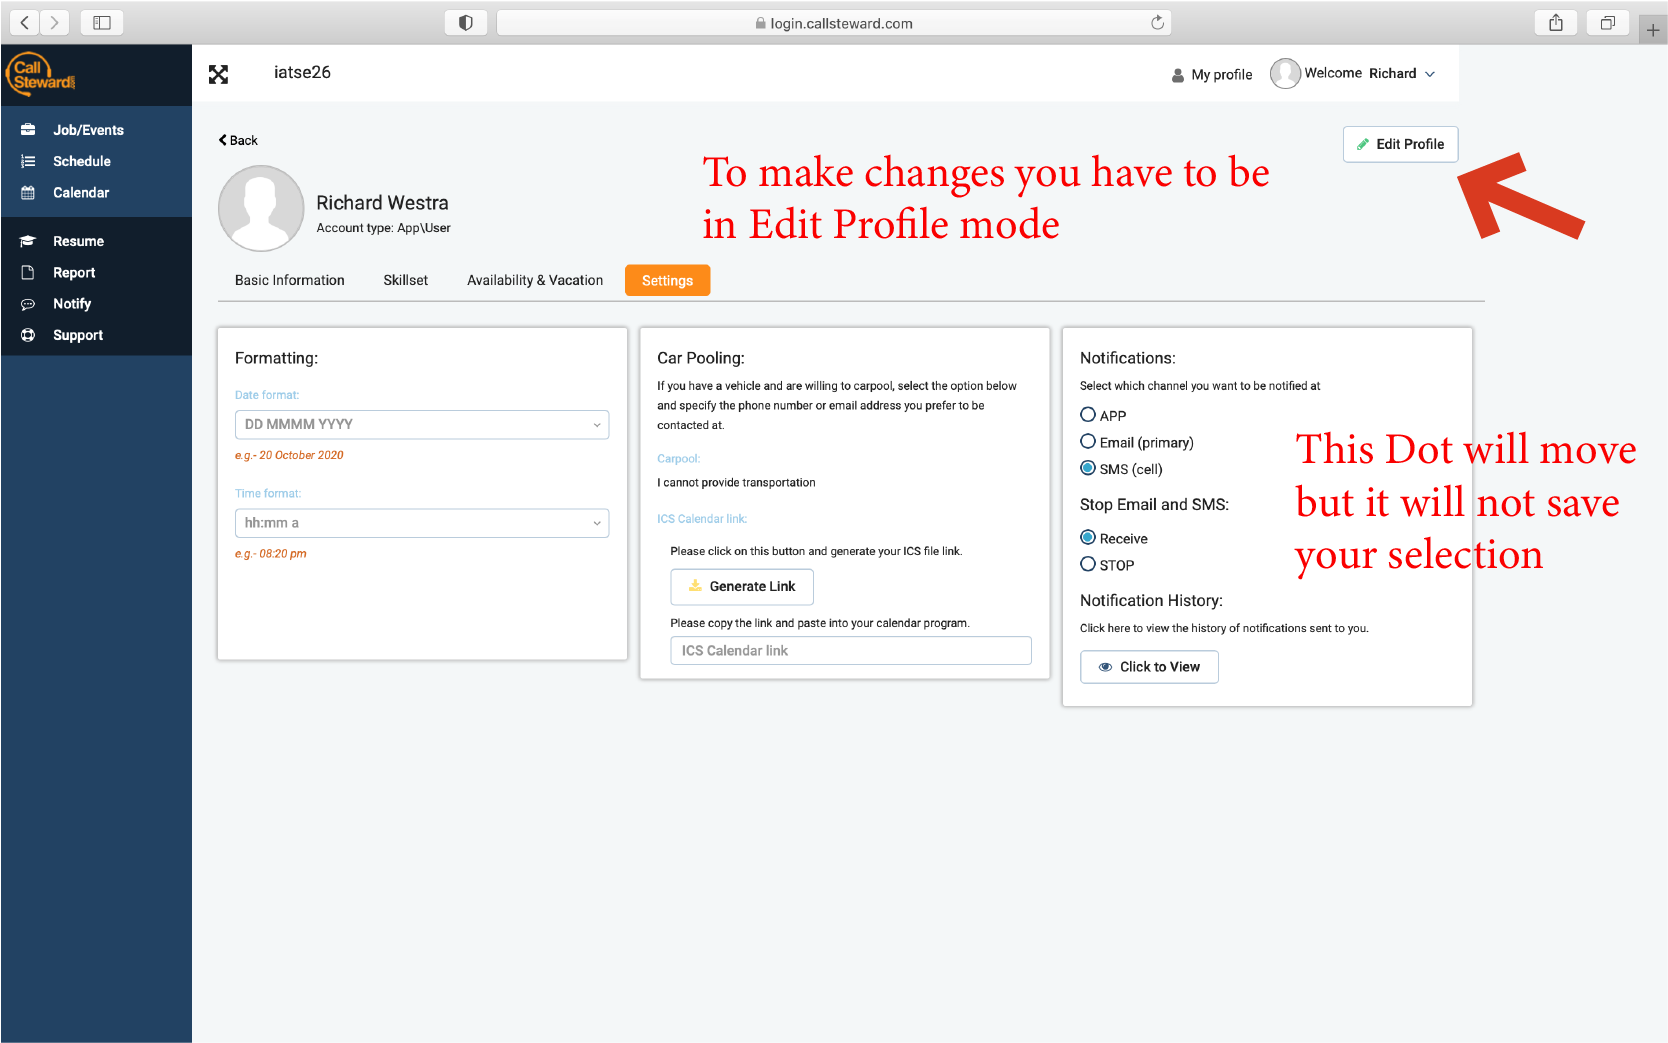The height and width of the screenshot is (1043, 1668).
Task: Click the browser reload icon
Action: (1157, 23)
